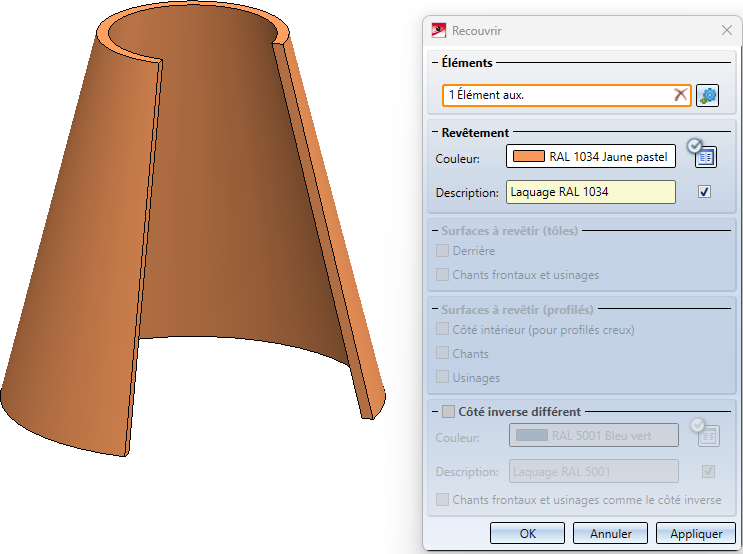
Task: Confirm with the OK button
Action: (x=527, y=534)
